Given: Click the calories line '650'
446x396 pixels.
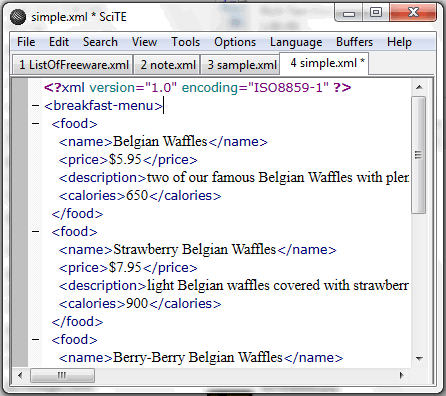Looking at the screenshot, I should click(140, 196).
